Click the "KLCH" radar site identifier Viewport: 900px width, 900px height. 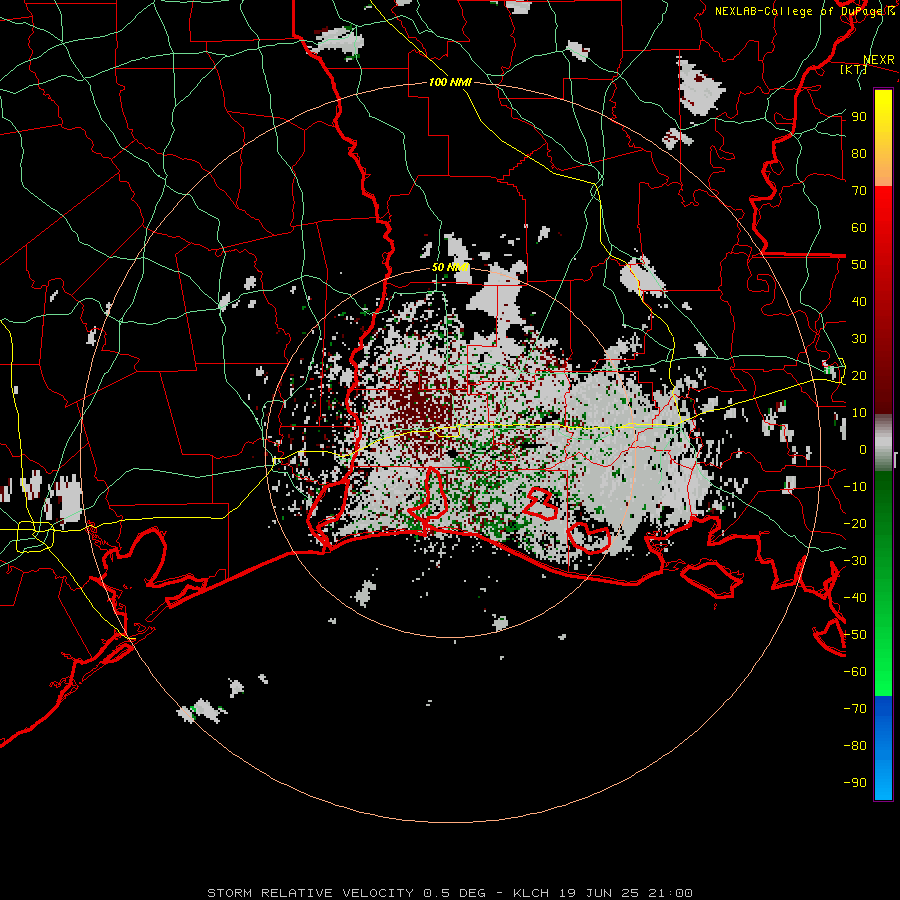[x=531, y=893]
